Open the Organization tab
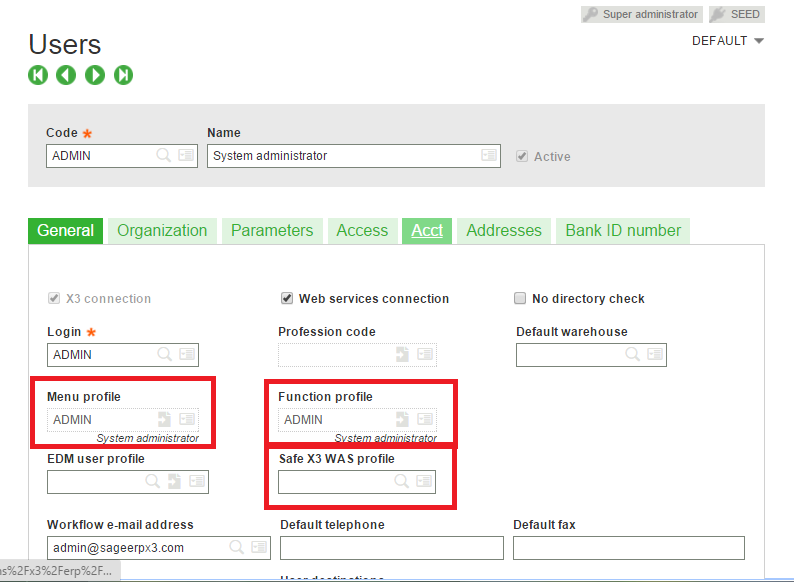 [x=162, y=231]
